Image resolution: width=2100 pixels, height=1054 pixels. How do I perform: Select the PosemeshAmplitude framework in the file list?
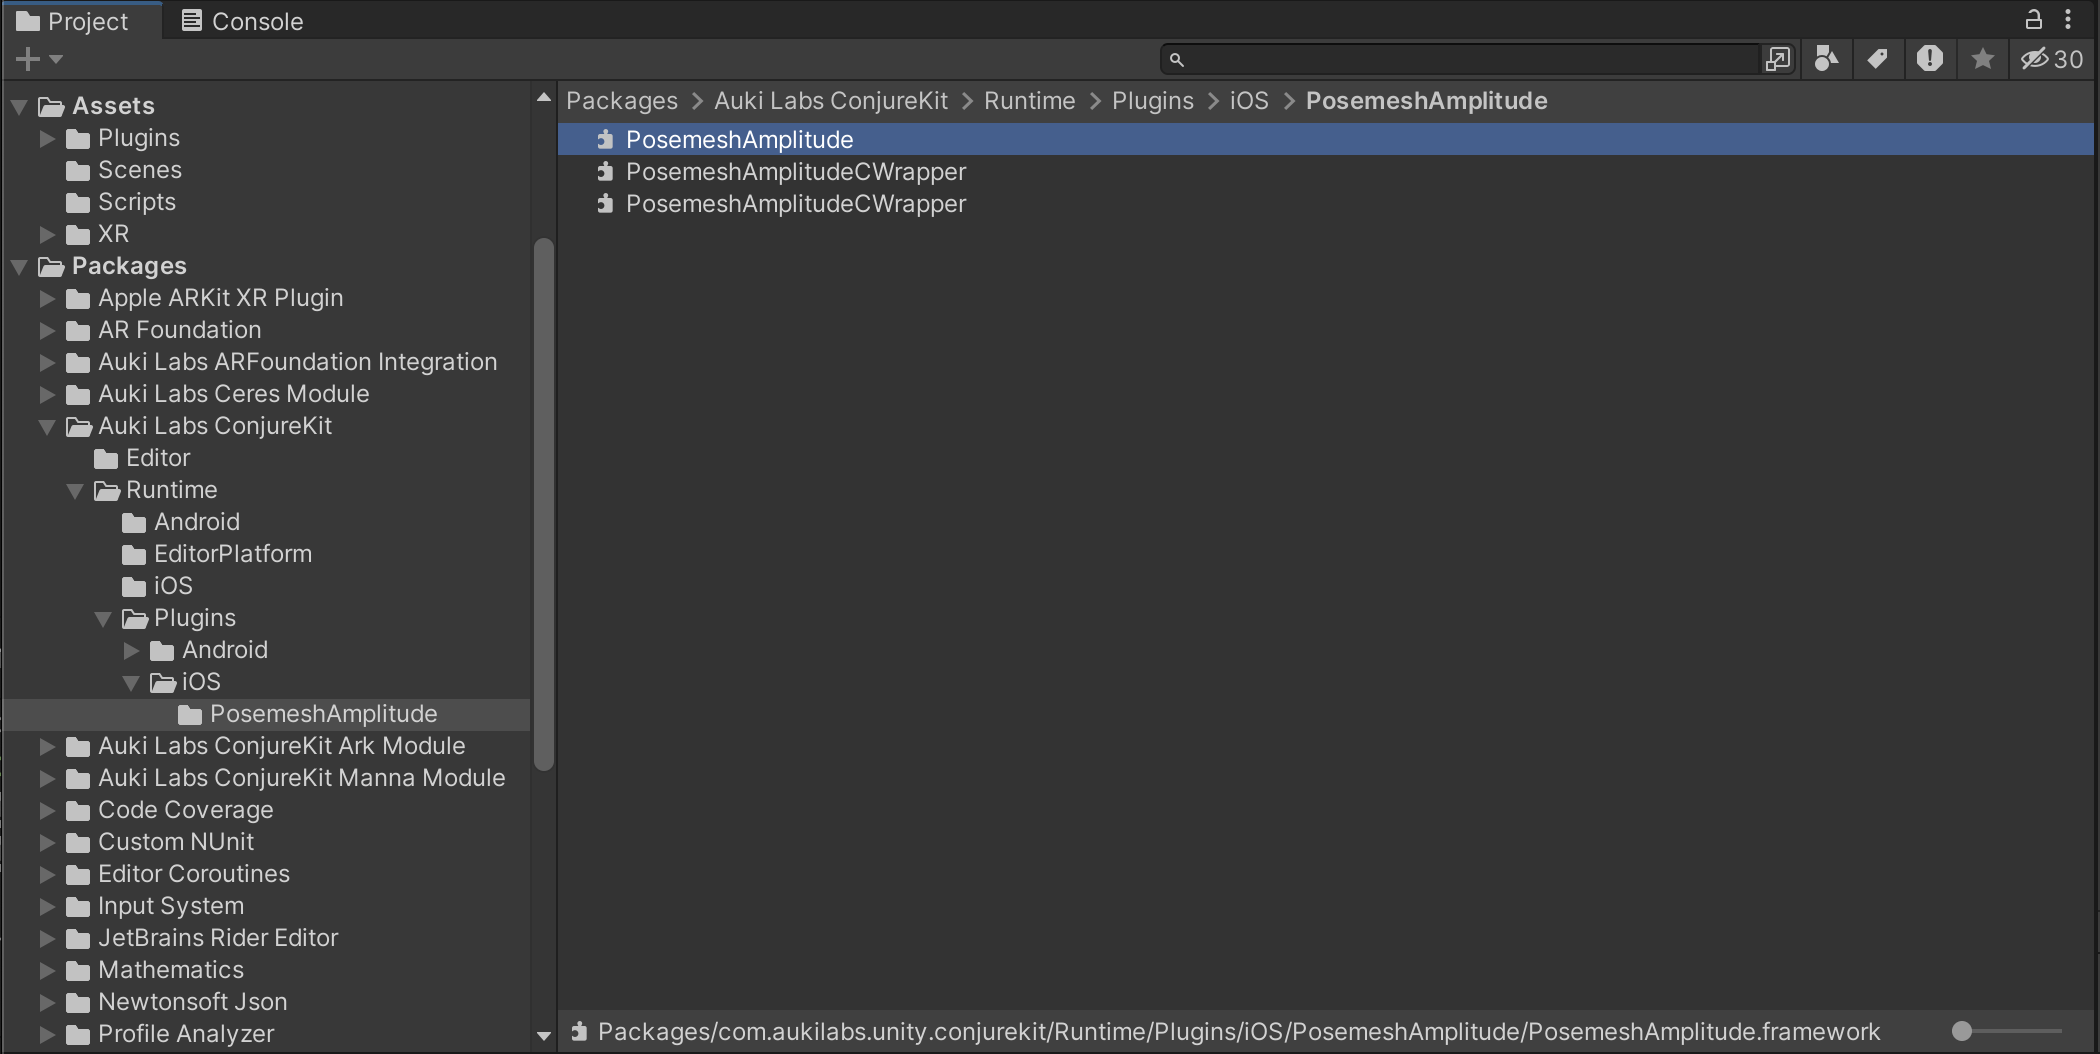(x=1325, y=139)
